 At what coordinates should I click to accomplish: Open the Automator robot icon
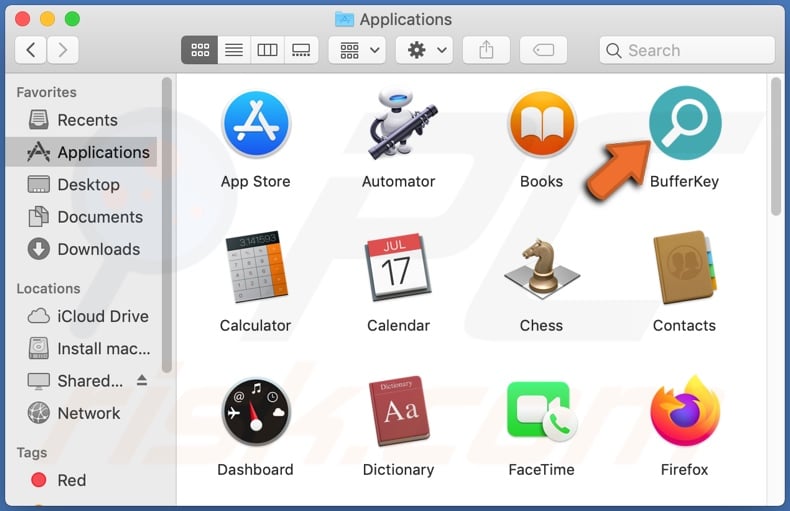coord(402,124)
